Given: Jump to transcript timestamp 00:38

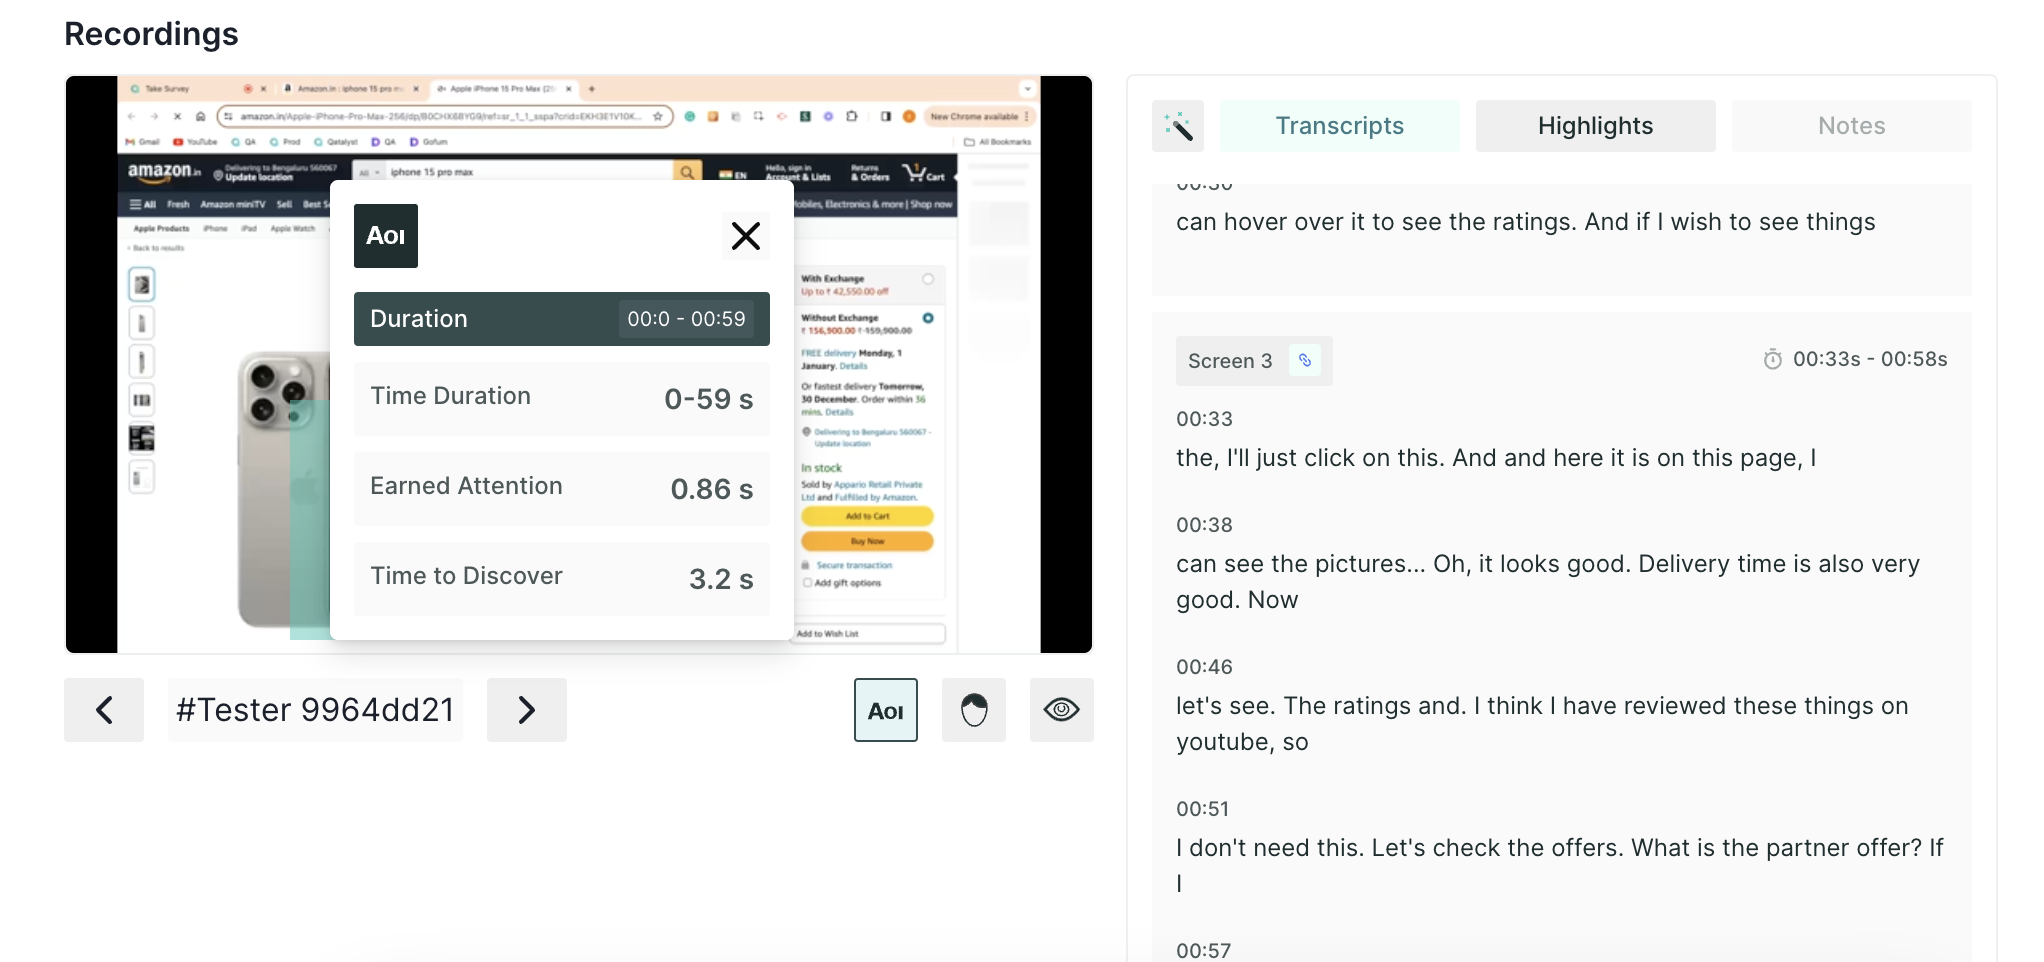Looking at the screenshot, I should (1204, 525).
